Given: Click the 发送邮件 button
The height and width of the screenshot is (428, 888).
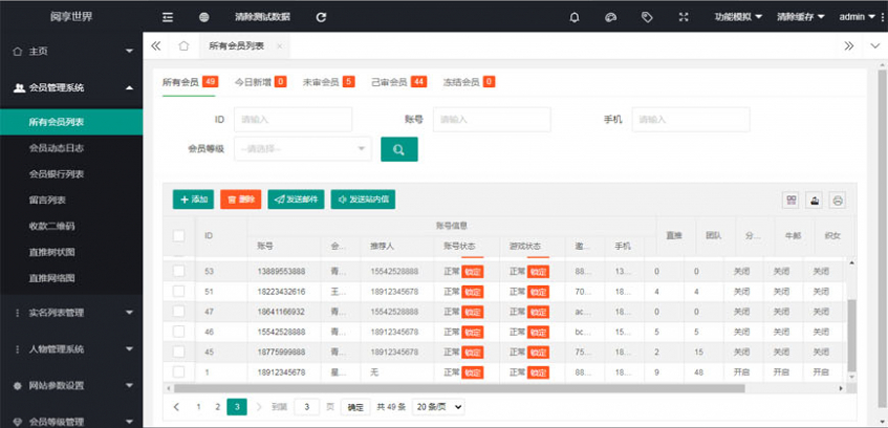Looking at the screenshot, I should coord(296,199).
